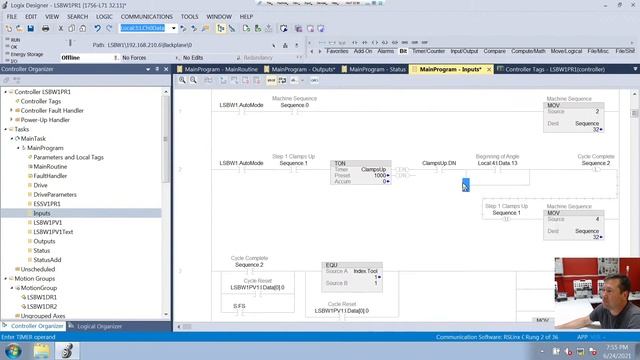Select Controller Tags in the organizer tree
The image size is (640, 360).
41,101
